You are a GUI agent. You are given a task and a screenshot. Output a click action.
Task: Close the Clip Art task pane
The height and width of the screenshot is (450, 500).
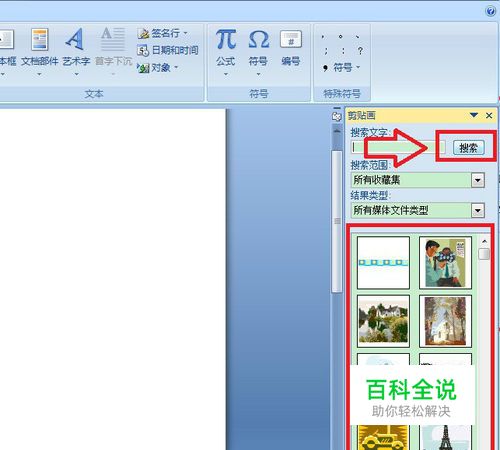(x=489, y=116)
